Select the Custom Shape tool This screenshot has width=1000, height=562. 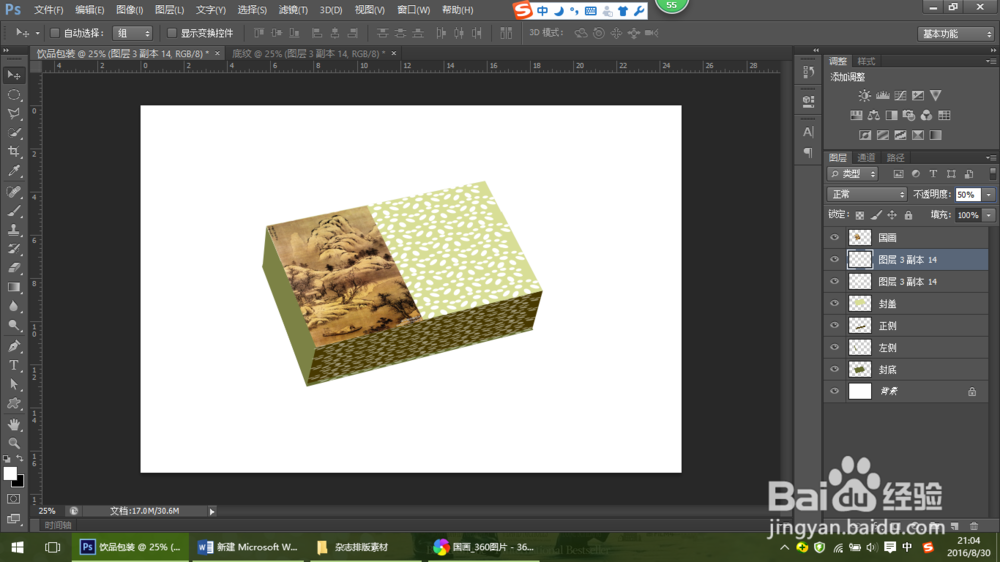click(x=14, y=403)
